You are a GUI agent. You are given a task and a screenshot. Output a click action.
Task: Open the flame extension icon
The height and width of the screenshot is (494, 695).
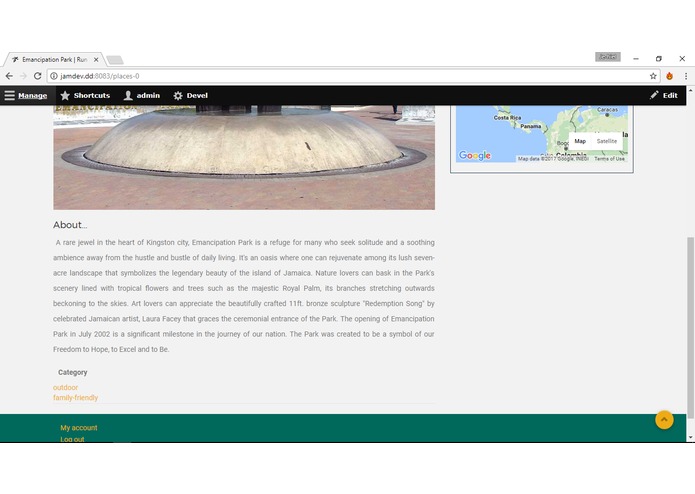pyautogui.click(x=669, y=76)
